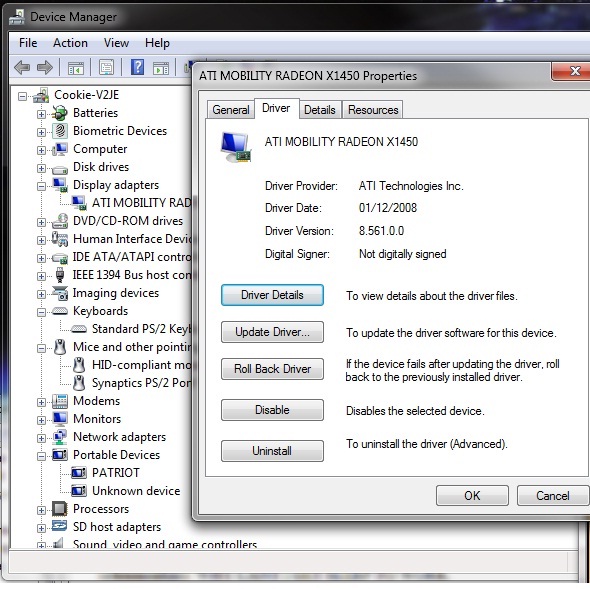Cancel the Properties dialog
The height and width of the screenshot is (589, 590).
553,496
